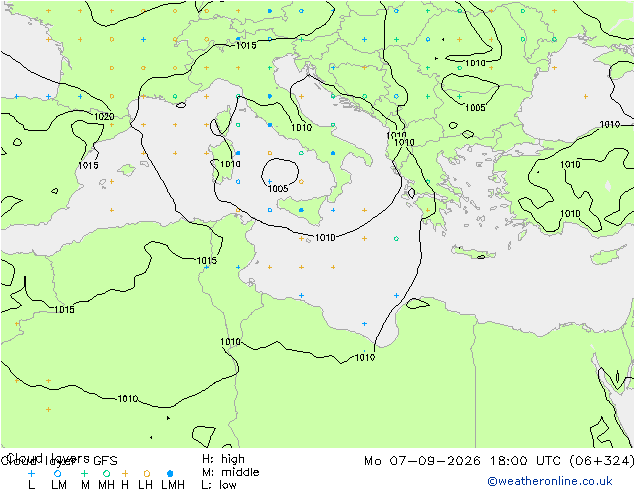Click the blue plus legend symbol for L

click(31, 473)
